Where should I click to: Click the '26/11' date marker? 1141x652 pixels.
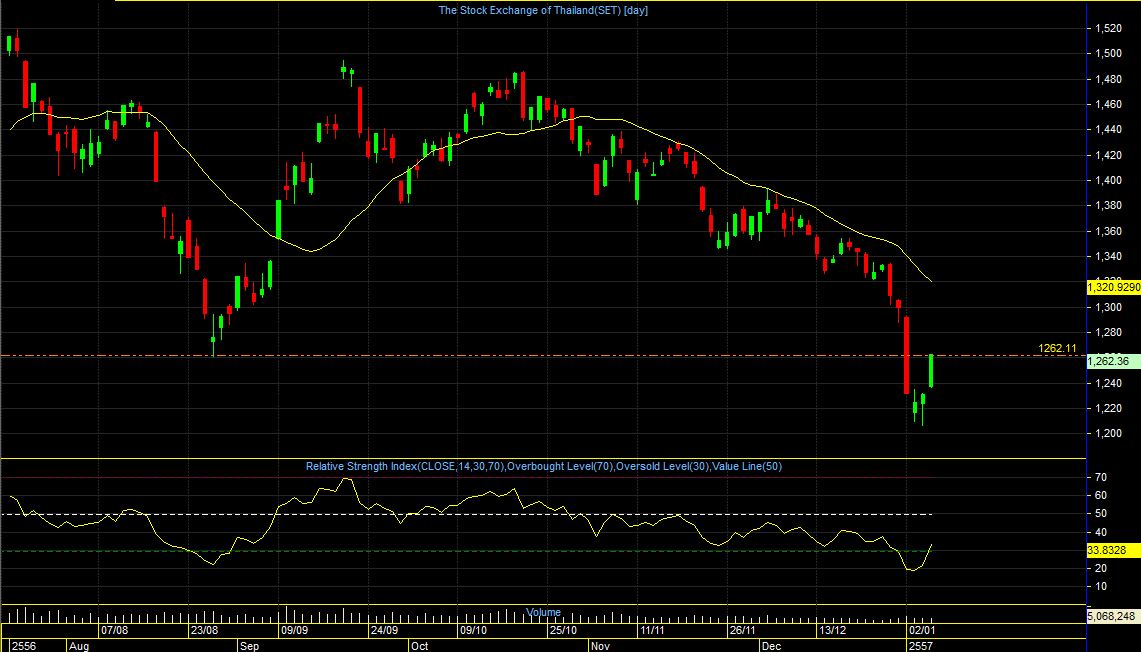[742, 629]
